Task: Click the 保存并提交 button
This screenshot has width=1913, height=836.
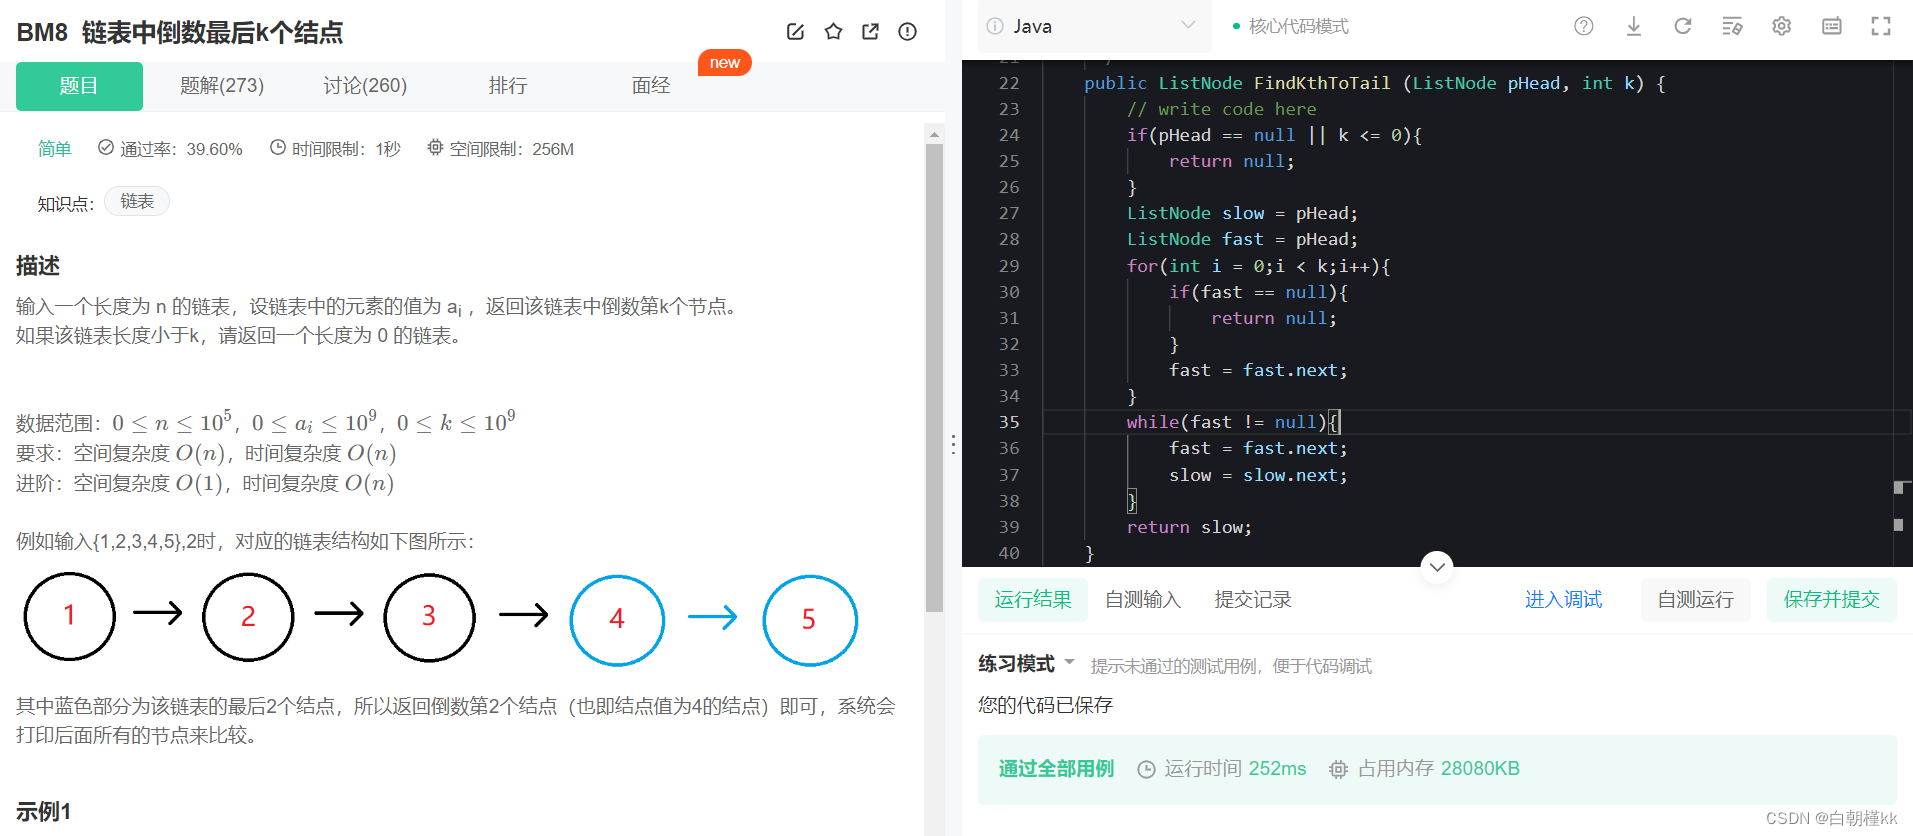Action: 1831,599
